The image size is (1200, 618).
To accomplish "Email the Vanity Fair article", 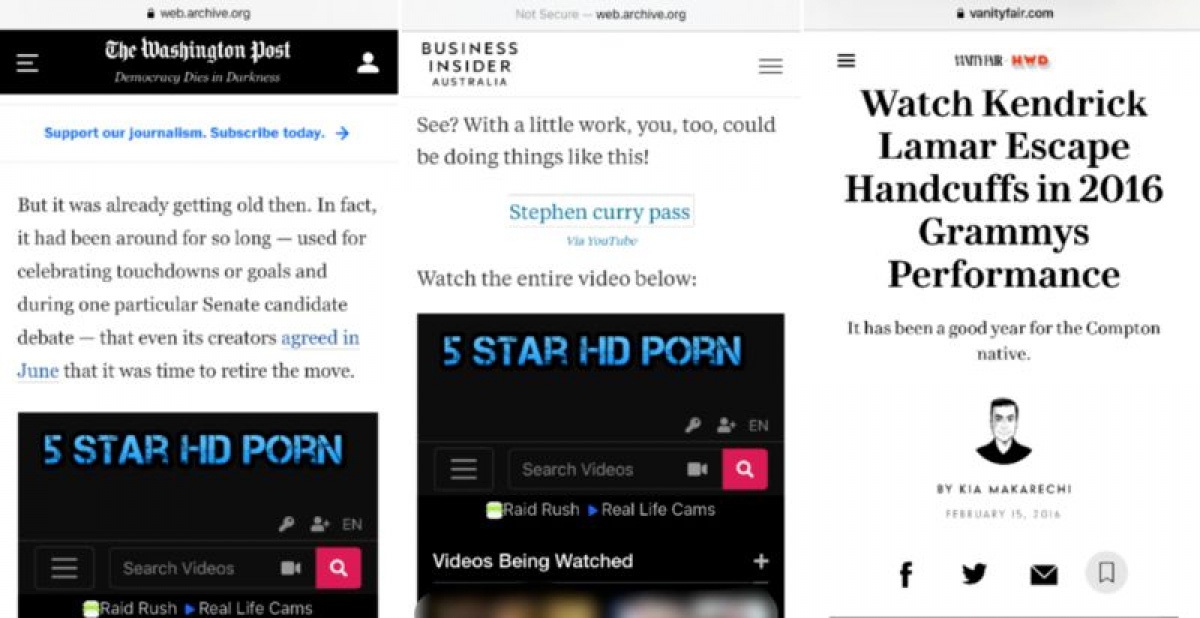I will (1044, 574).
